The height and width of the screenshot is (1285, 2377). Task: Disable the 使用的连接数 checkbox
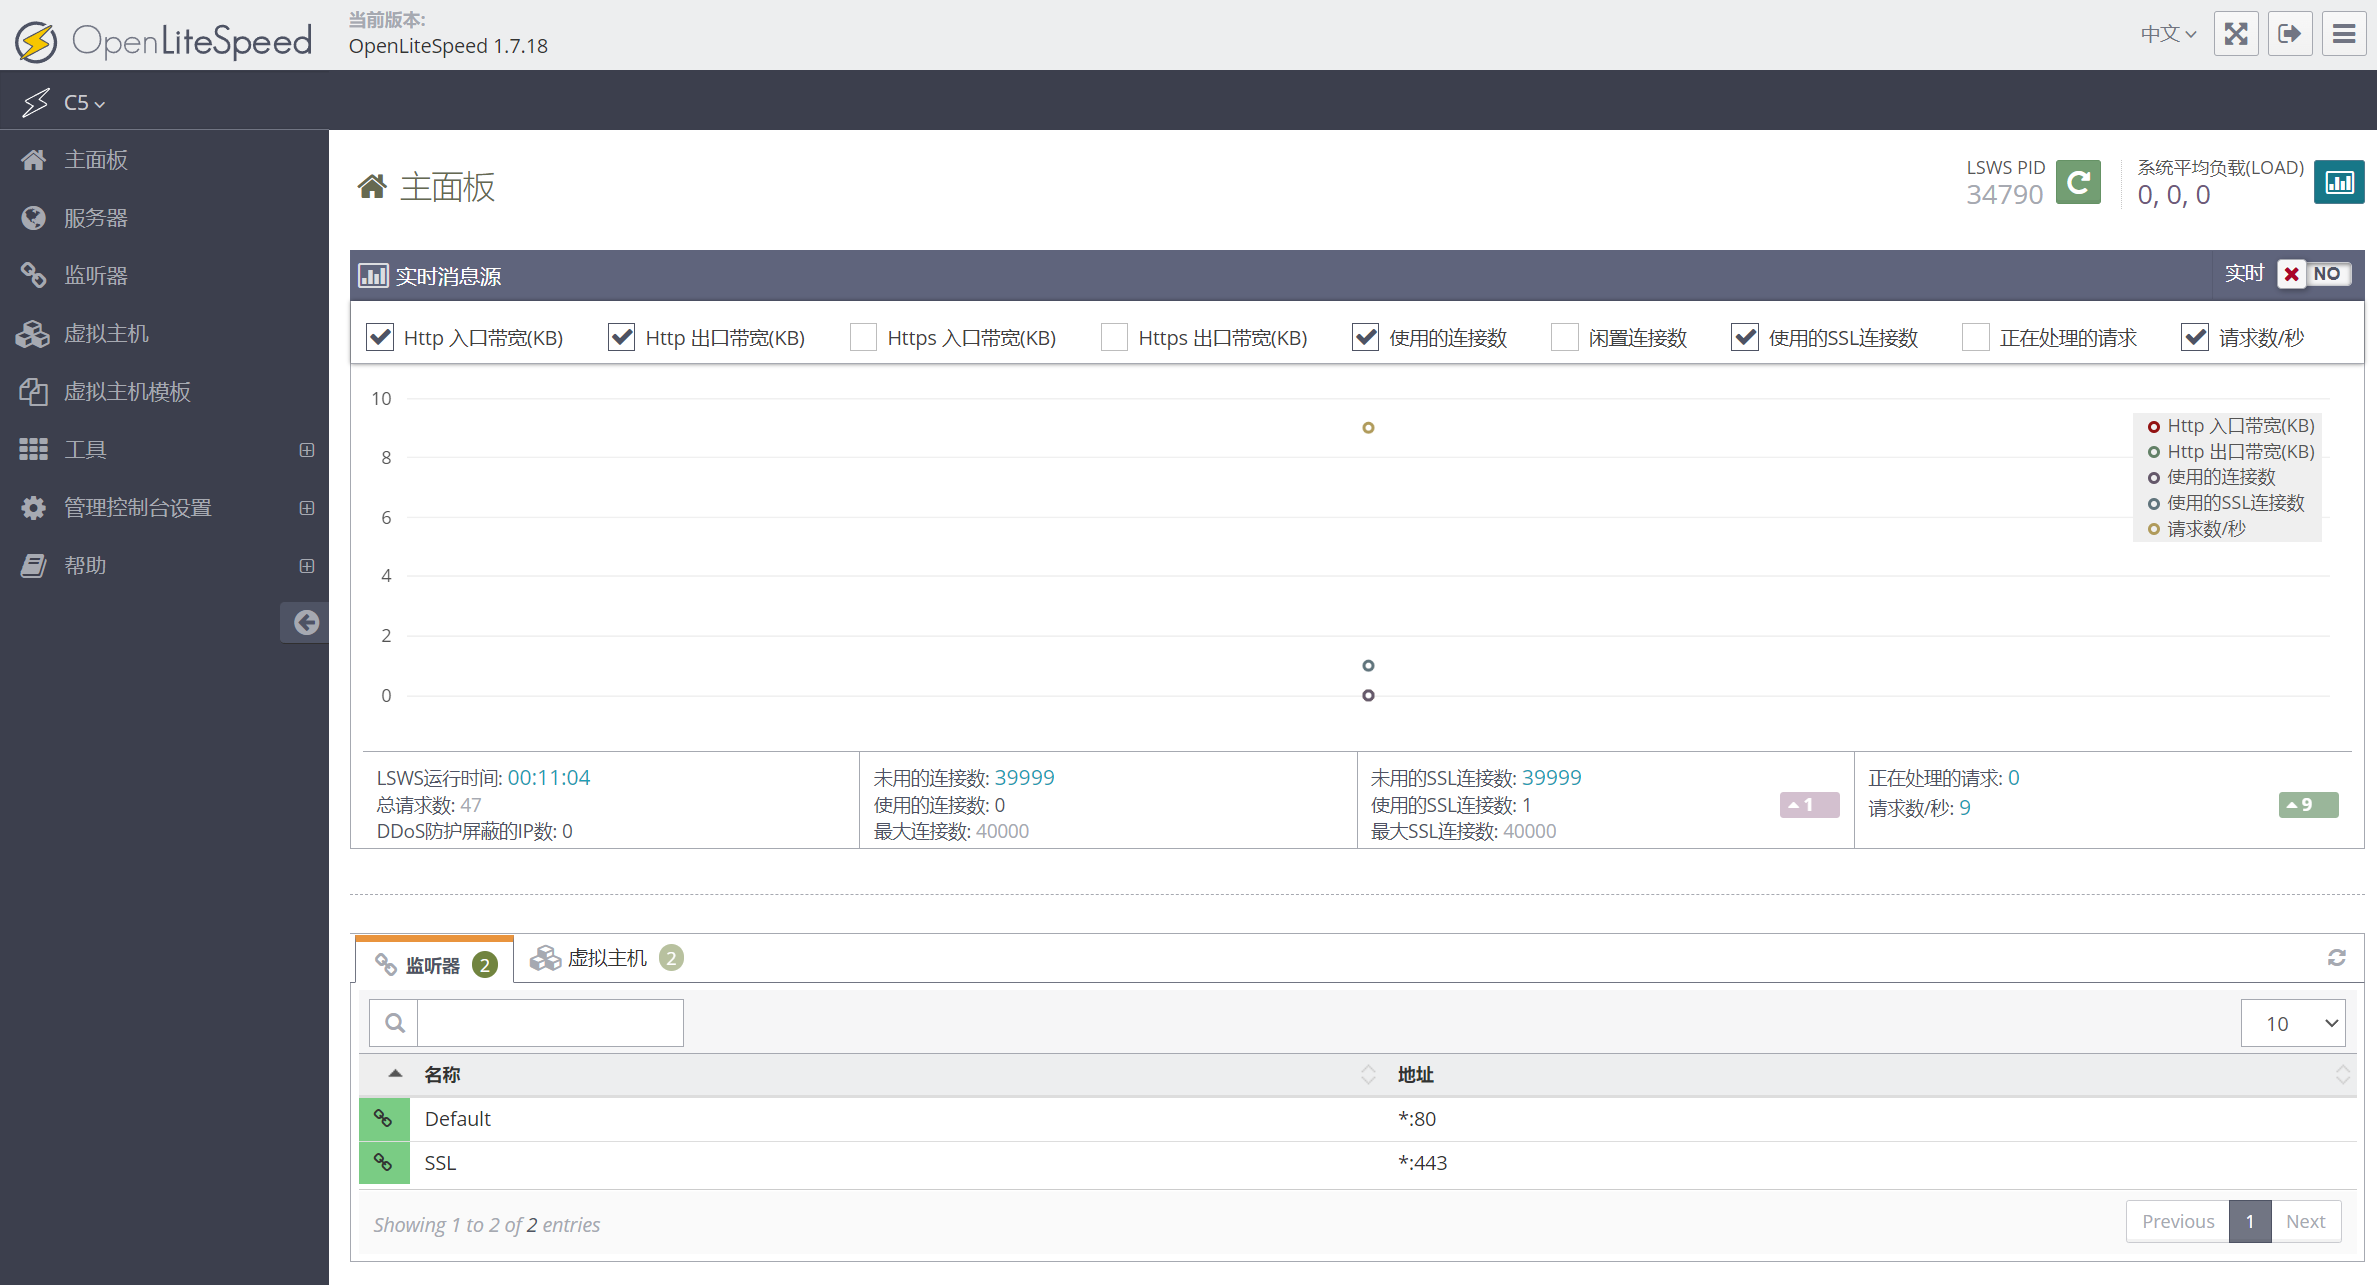[1363, 335]
